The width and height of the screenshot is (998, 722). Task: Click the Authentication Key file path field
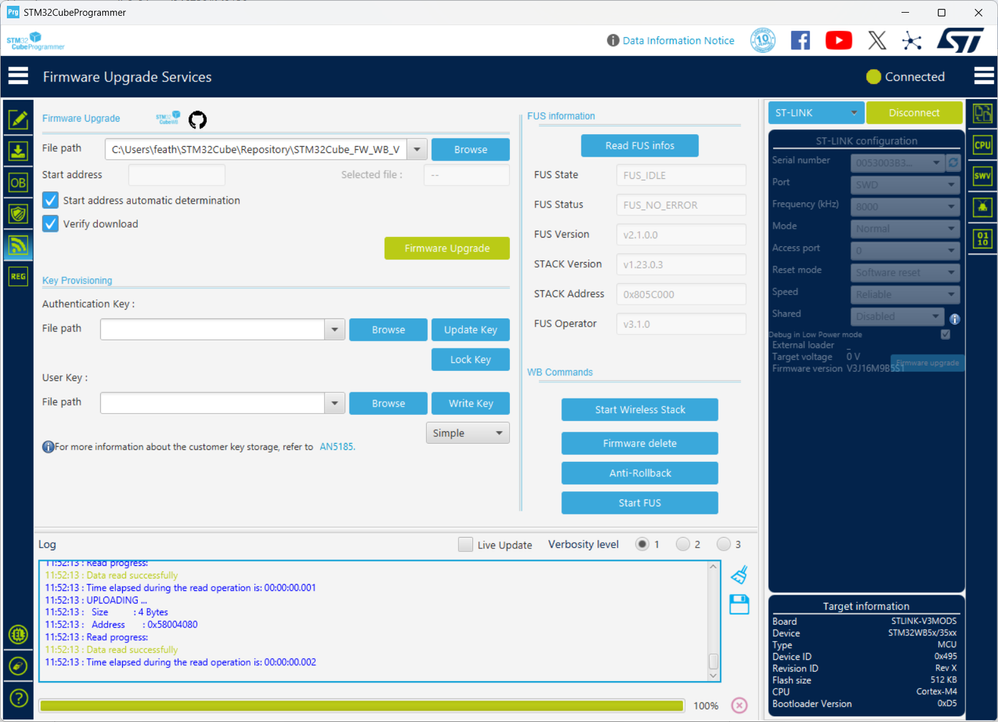(x=213, y=330)
